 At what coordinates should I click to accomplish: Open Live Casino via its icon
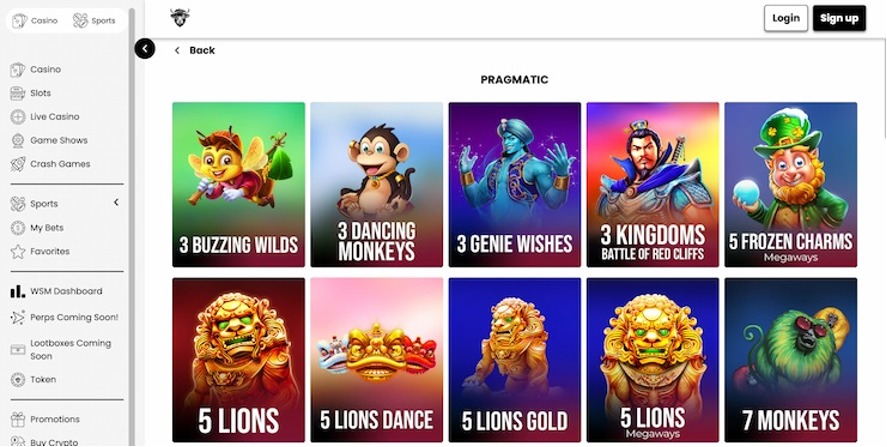(x=18, y=117)
